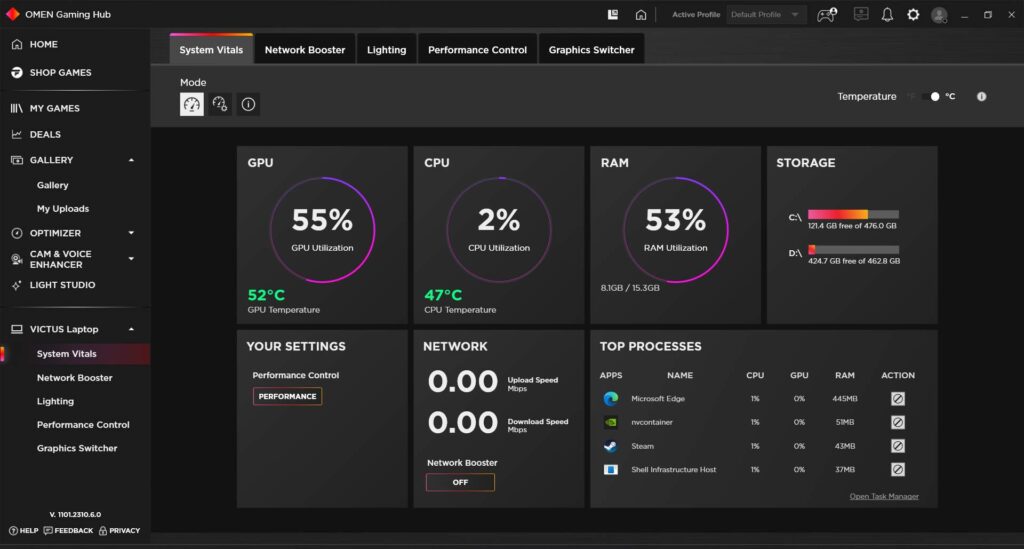1024x549 pixels.
Task: Select Graphics Switcher in sidebar
Action: pyautogui.click(x=77, y=448)
